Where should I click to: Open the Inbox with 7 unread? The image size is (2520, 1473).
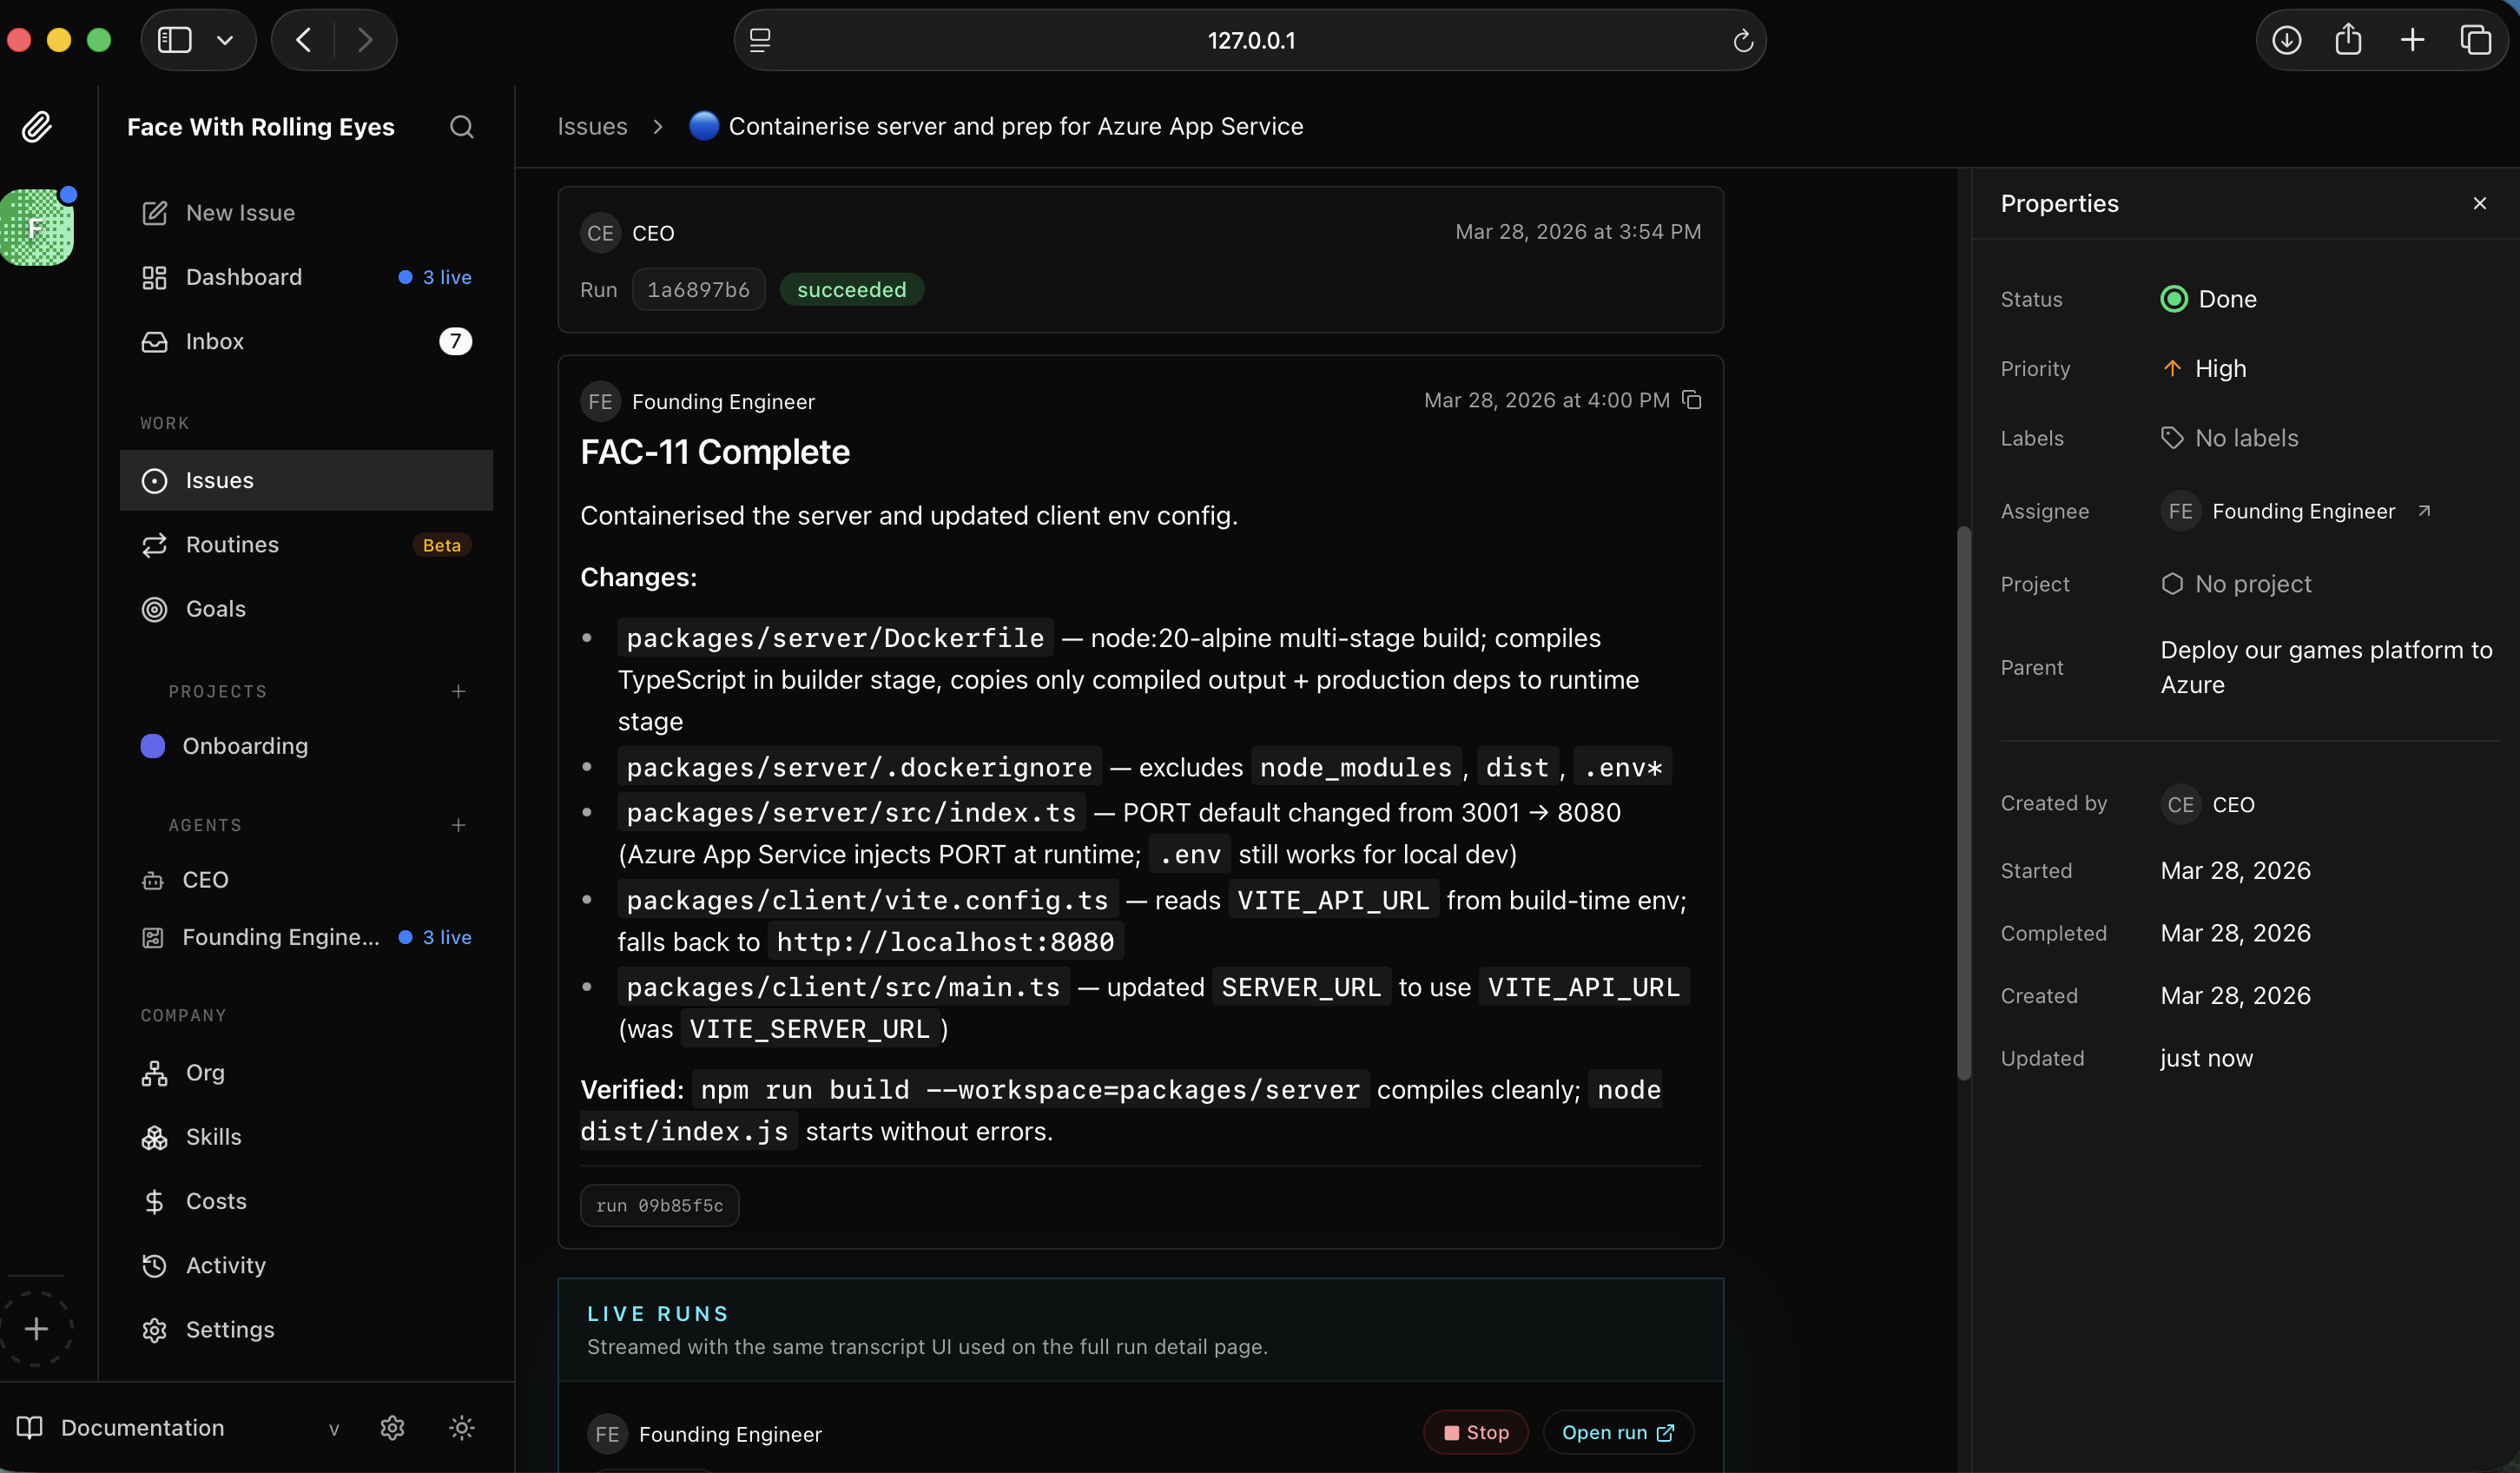(x=214, y=341)
